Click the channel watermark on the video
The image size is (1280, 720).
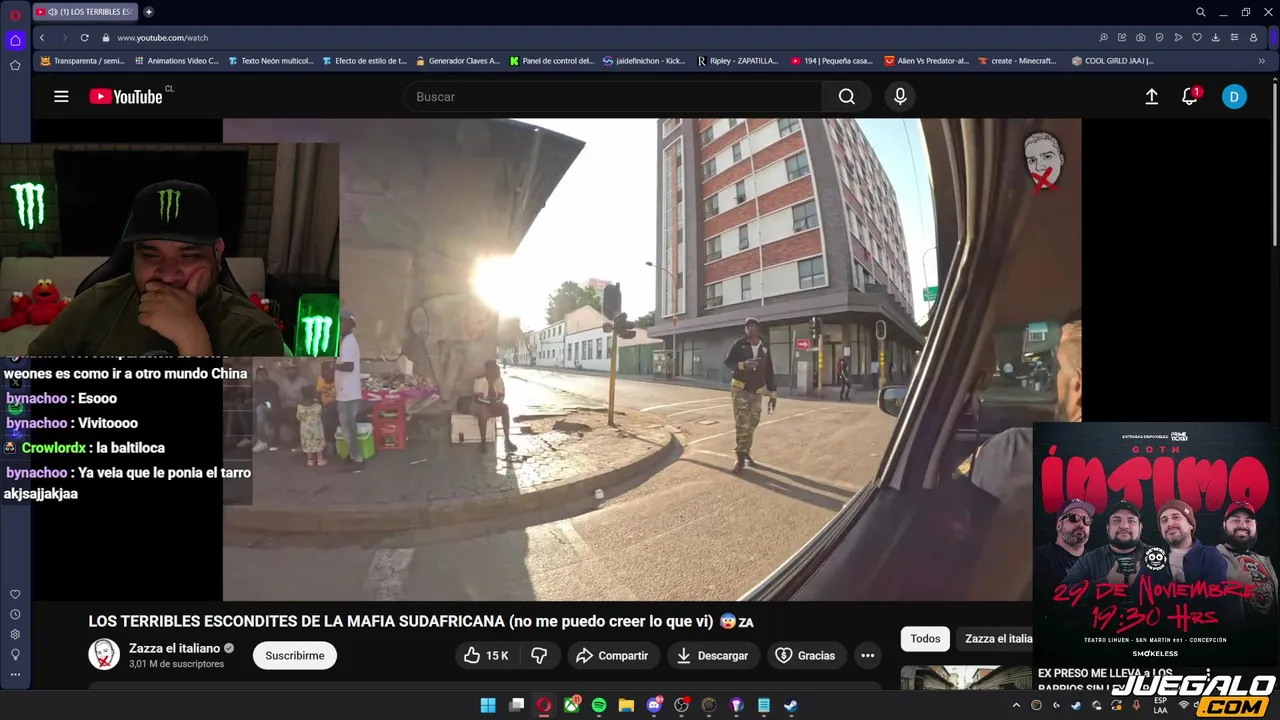(1043, 161)
